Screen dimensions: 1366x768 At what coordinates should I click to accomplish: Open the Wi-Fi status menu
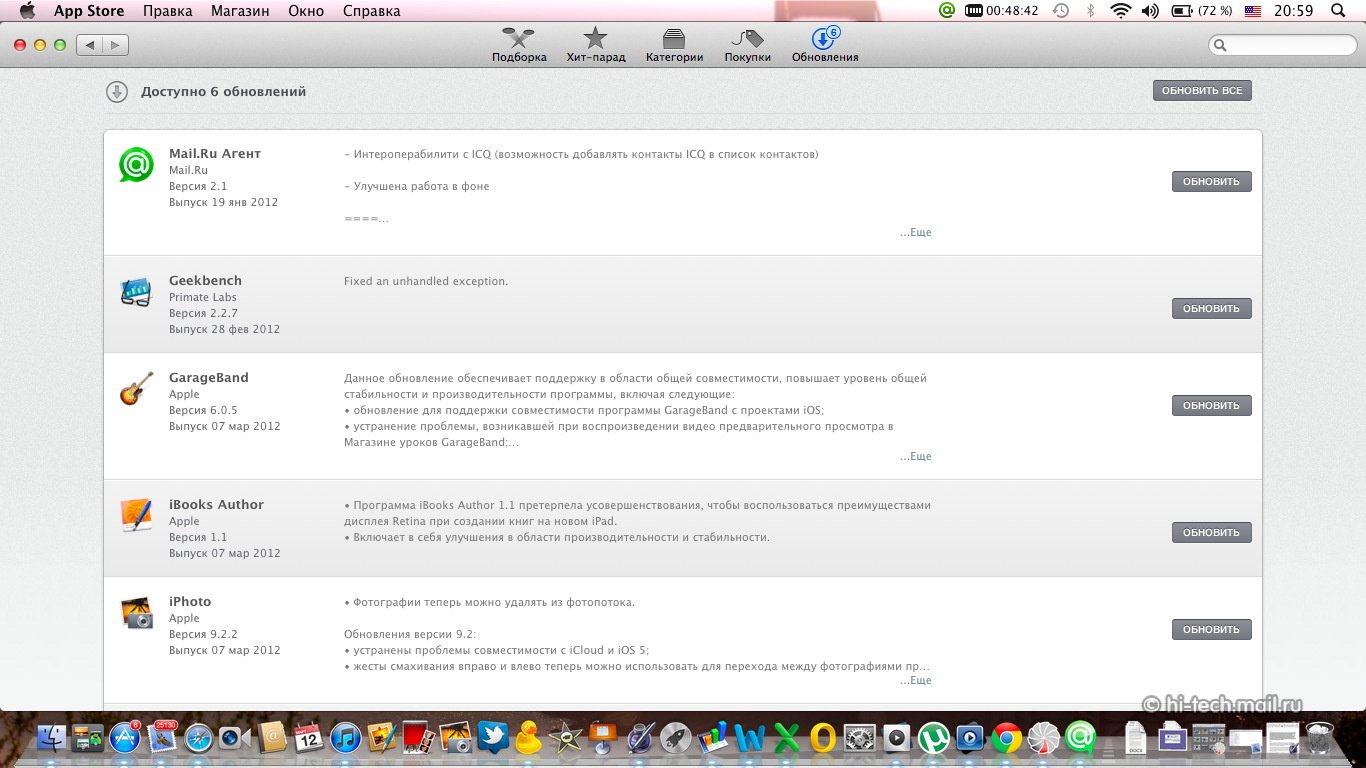1121,11
